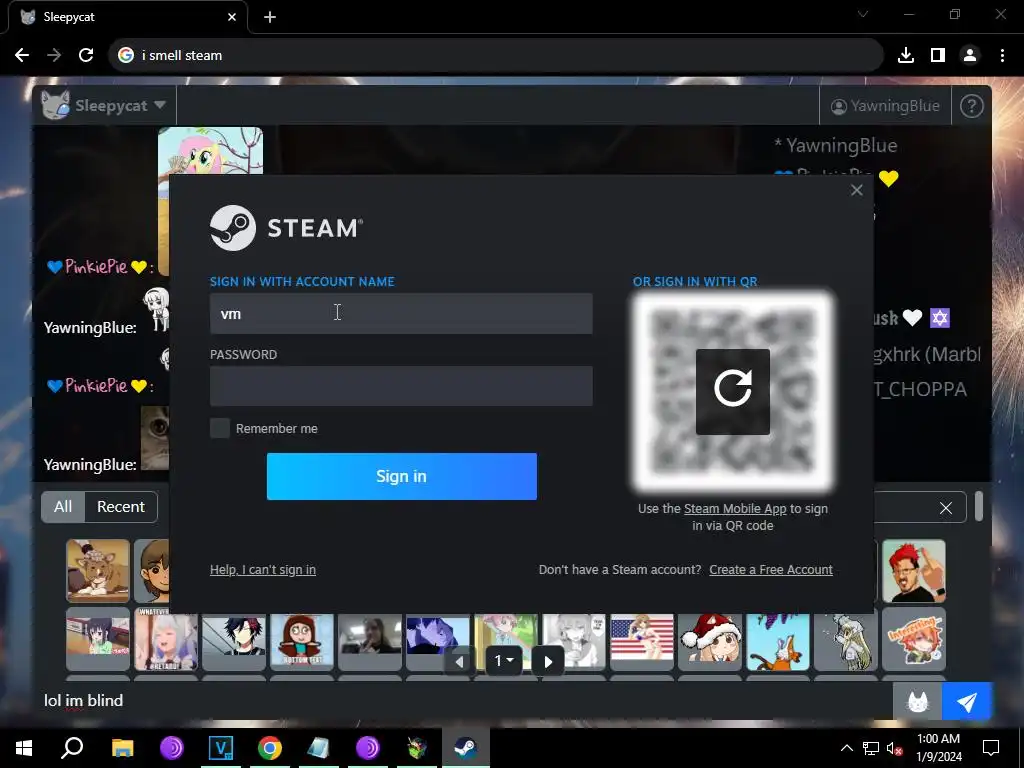Open the browser profile icon
The width and height of the screenshot is (1024, 768).
[x=970, y=56]
